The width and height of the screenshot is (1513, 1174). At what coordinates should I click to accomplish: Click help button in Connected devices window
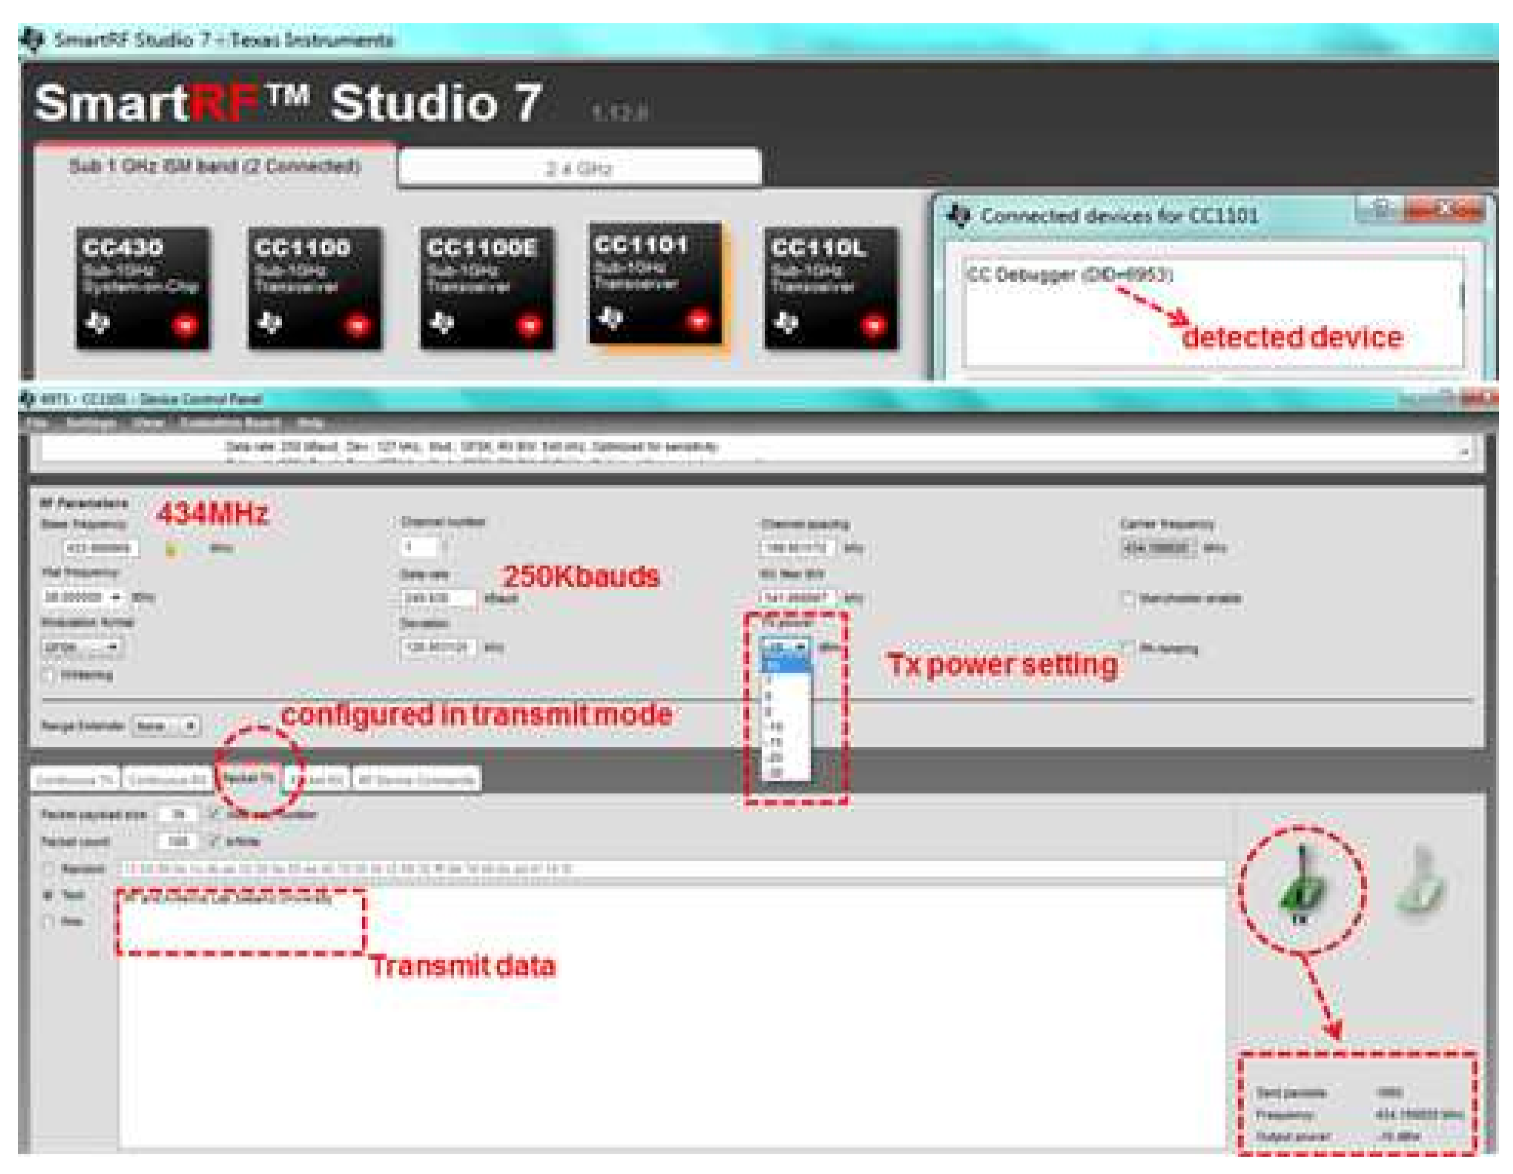coord(1380,209)
